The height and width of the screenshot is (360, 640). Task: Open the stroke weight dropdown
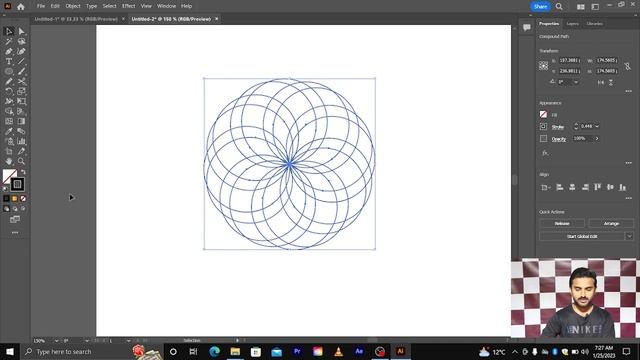597,127
